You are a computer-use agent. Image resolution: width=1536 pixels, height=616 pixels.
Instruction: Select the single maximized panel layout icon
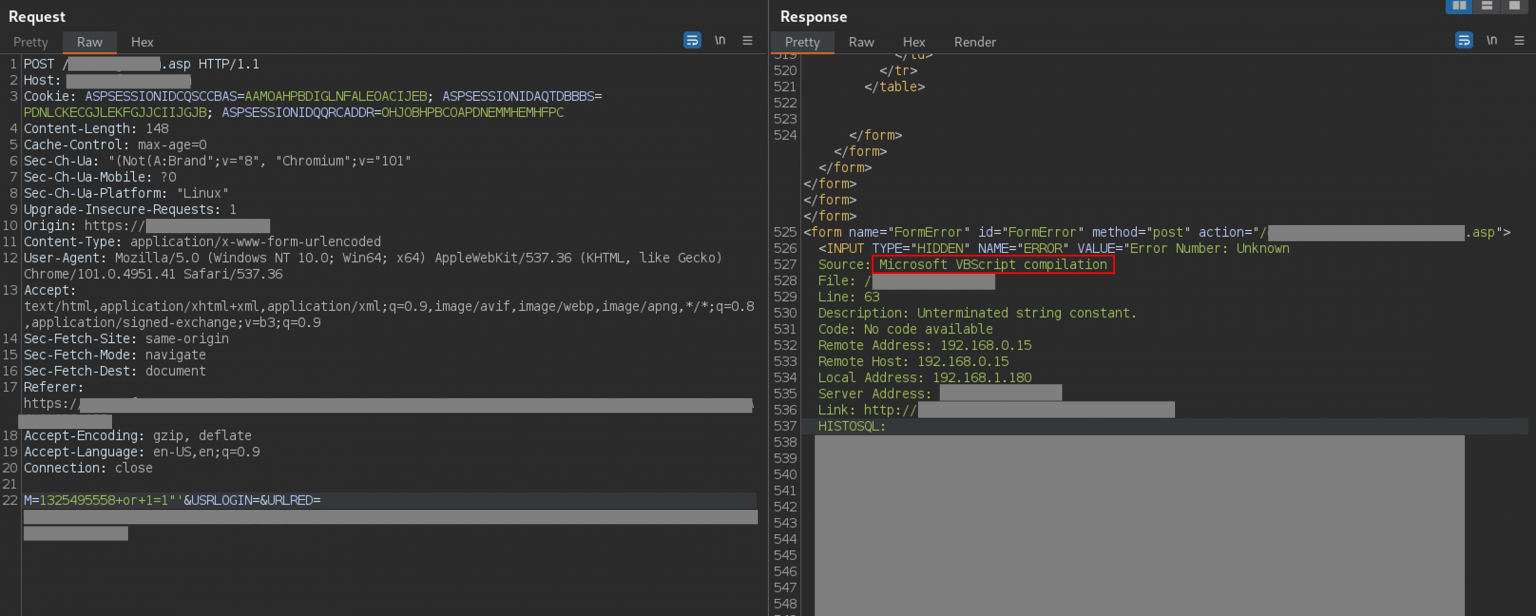tap(1514, 7)
